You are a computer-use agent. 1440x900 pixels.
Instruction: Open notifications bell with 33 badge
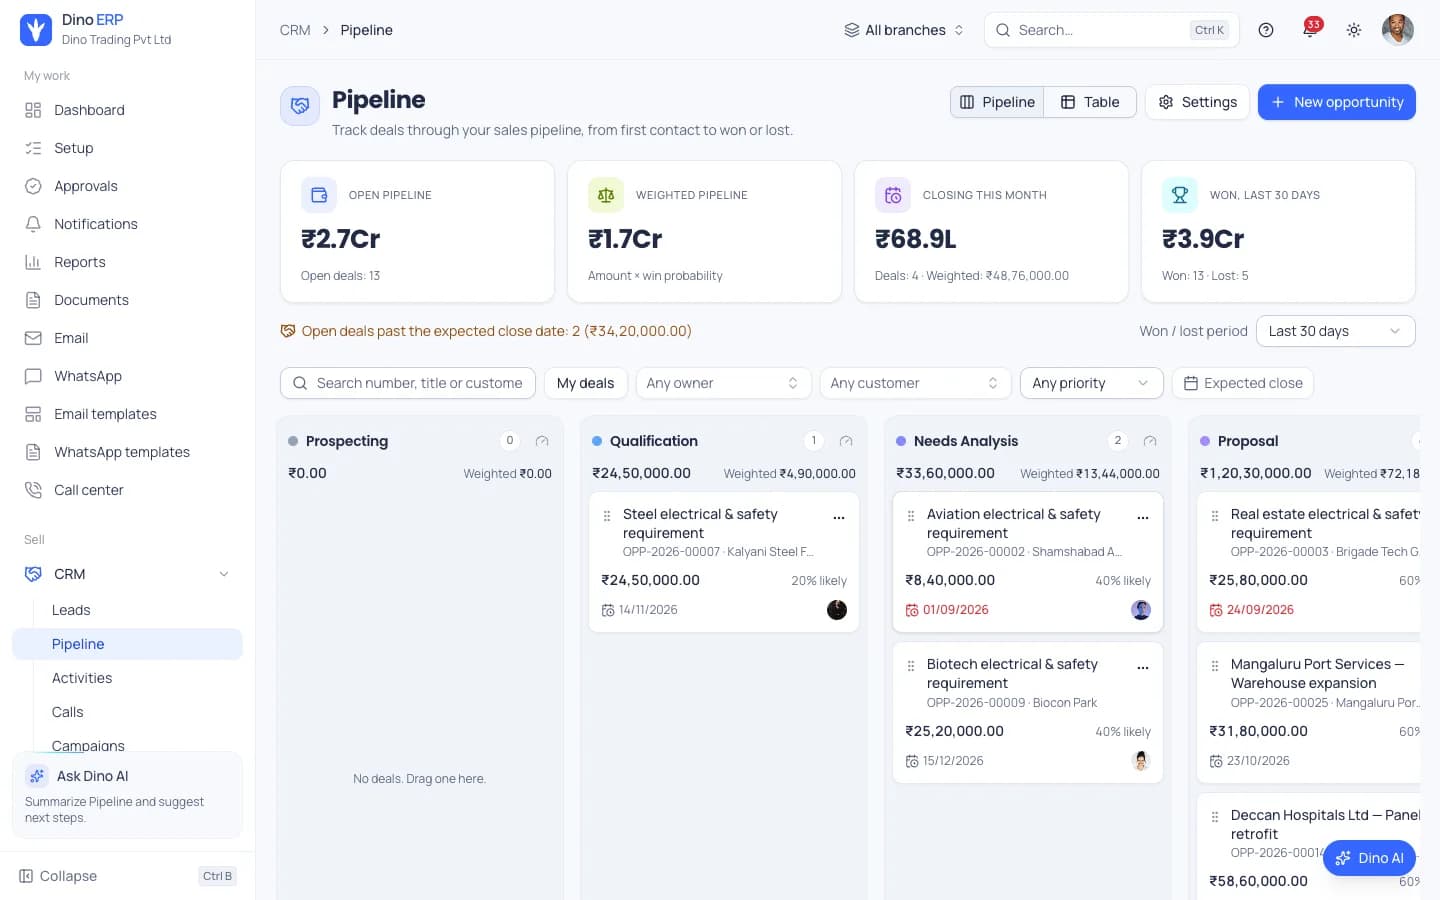[1310, 29]
